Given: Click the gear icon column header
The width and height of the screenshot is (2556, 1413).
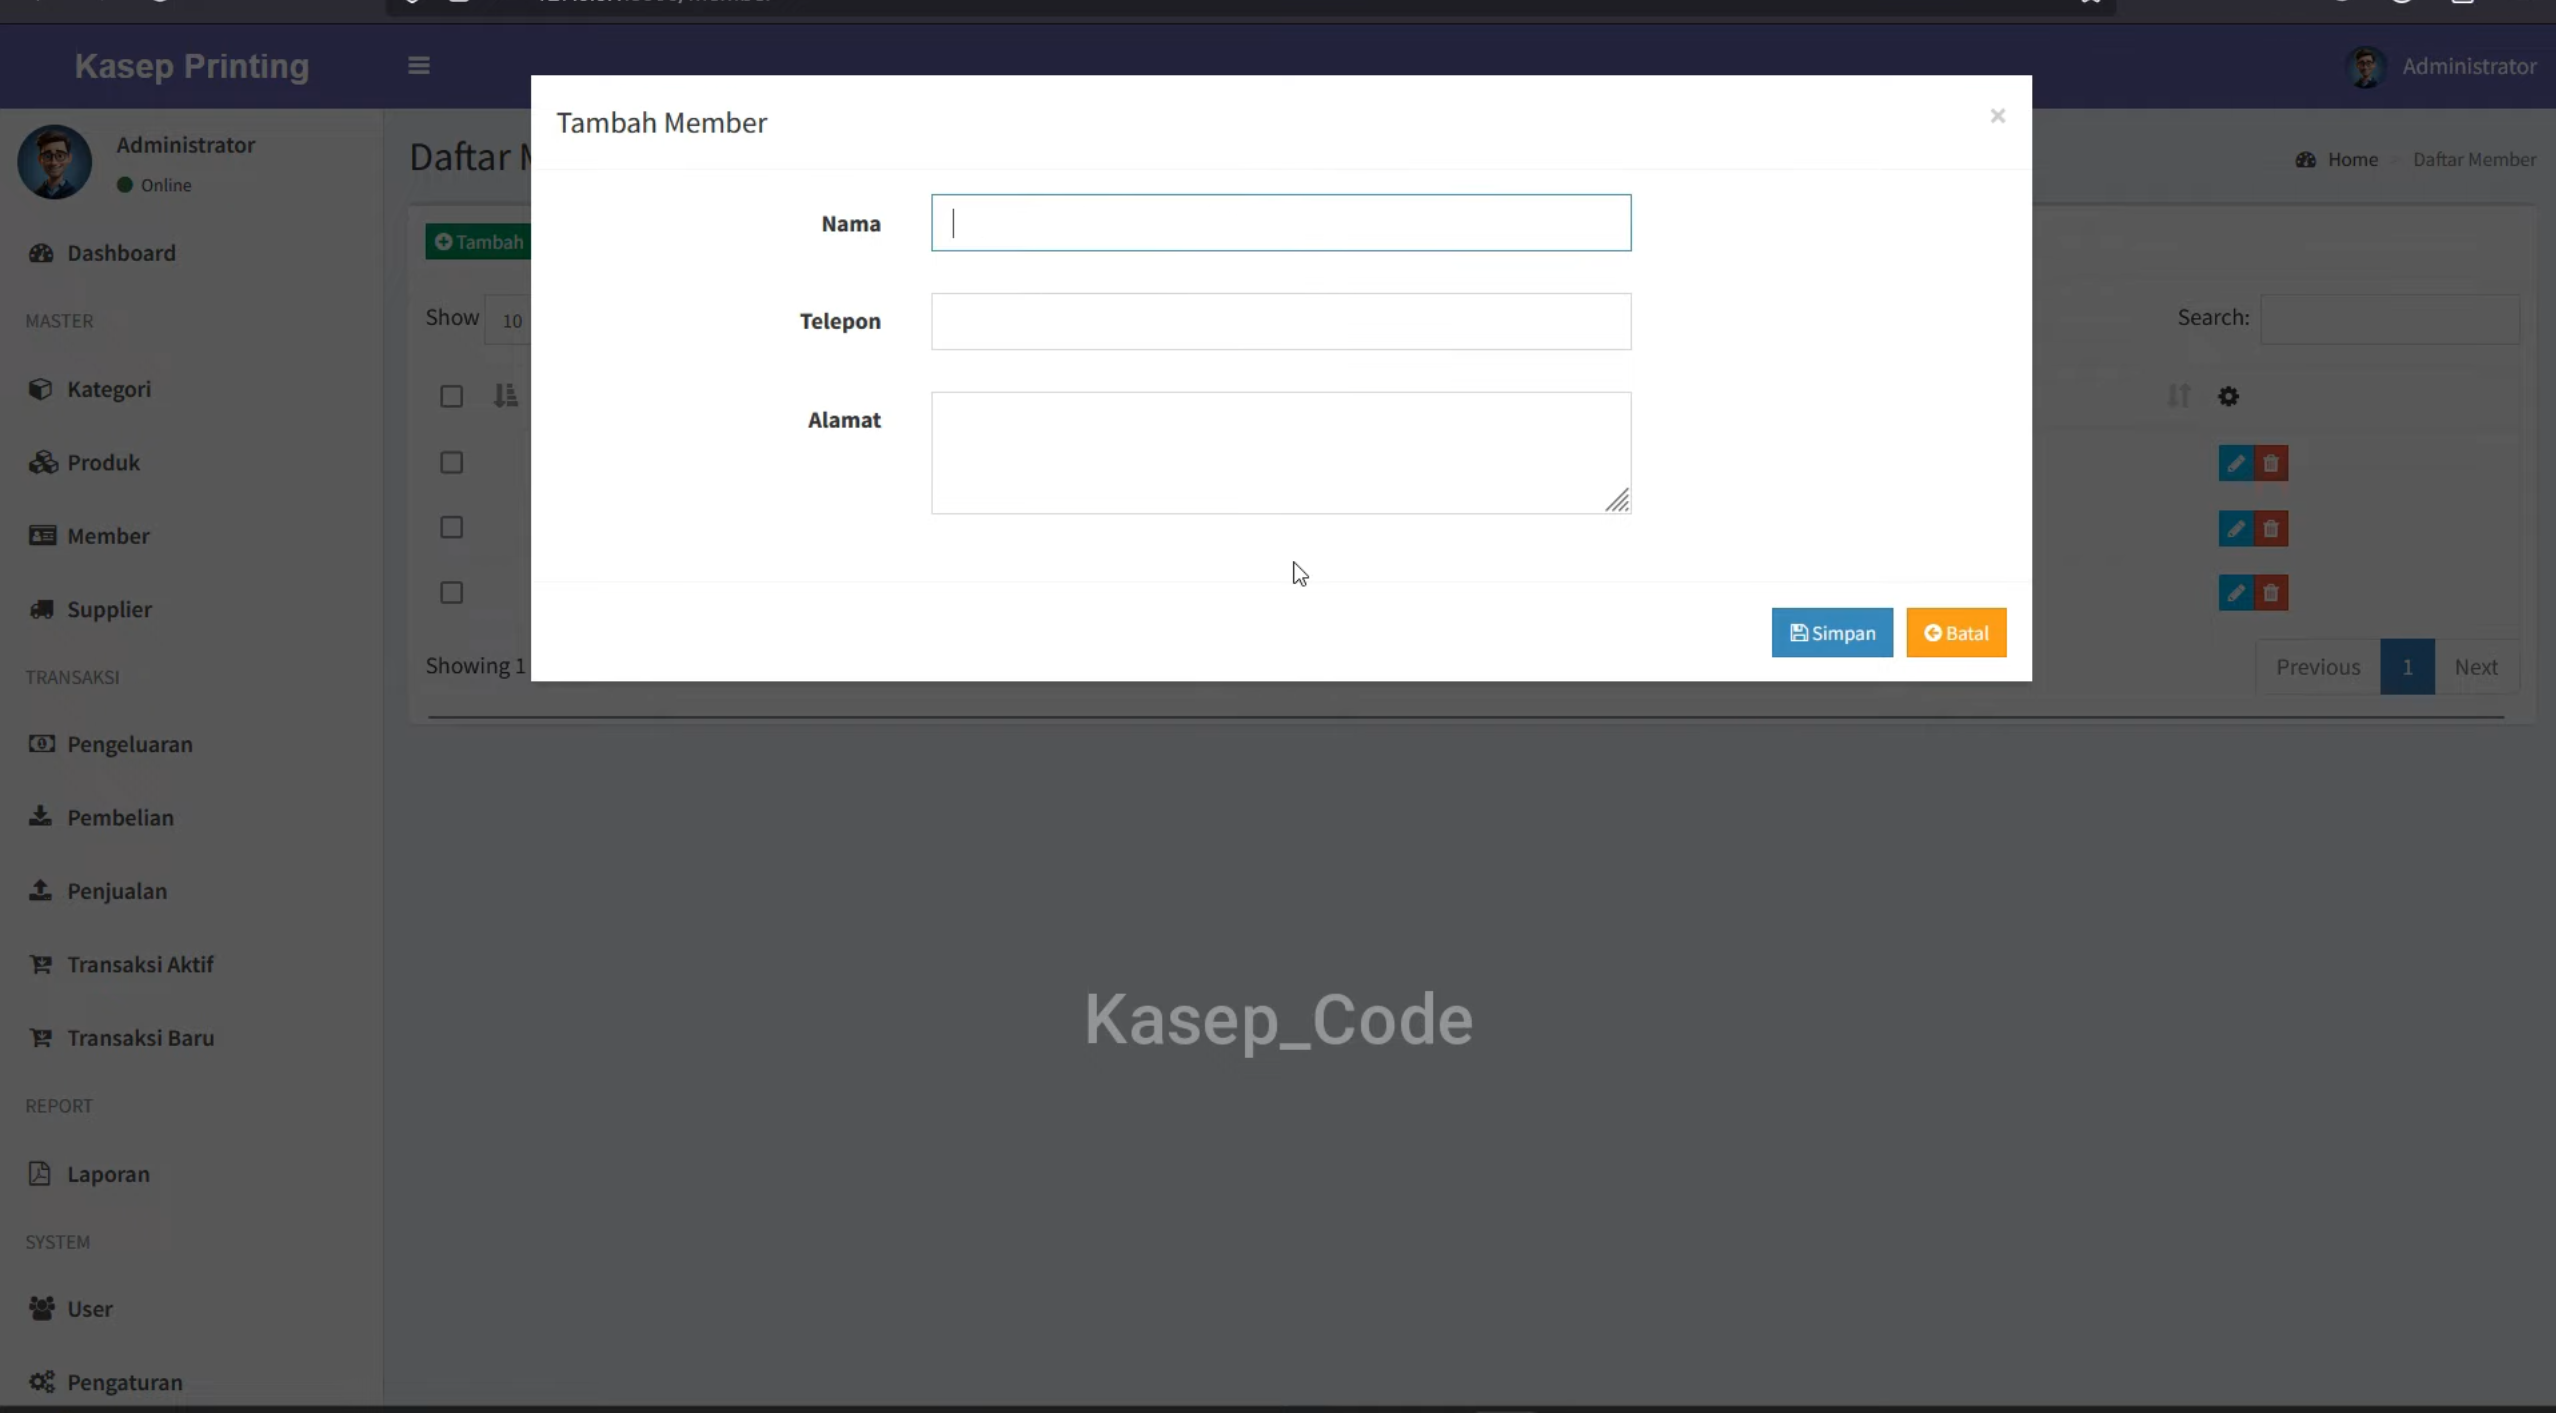Looking at the screenshot, I should (x=2228, y=397).
